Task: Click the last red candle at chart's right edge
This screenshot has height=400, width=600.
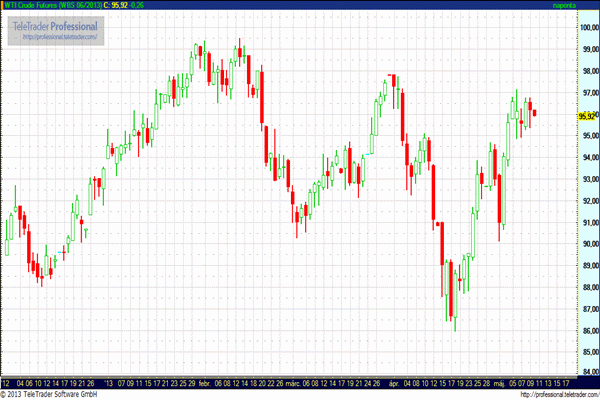Action: click(535, 112)
